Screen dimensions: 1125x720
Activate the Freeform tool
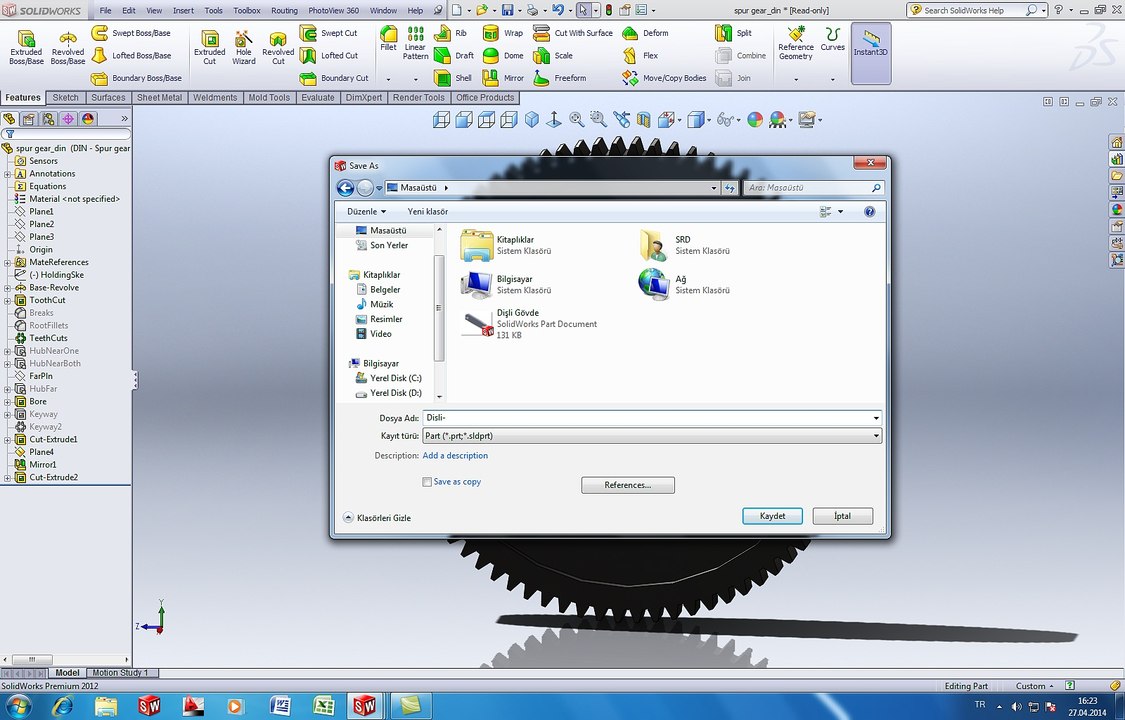point(560,78)
